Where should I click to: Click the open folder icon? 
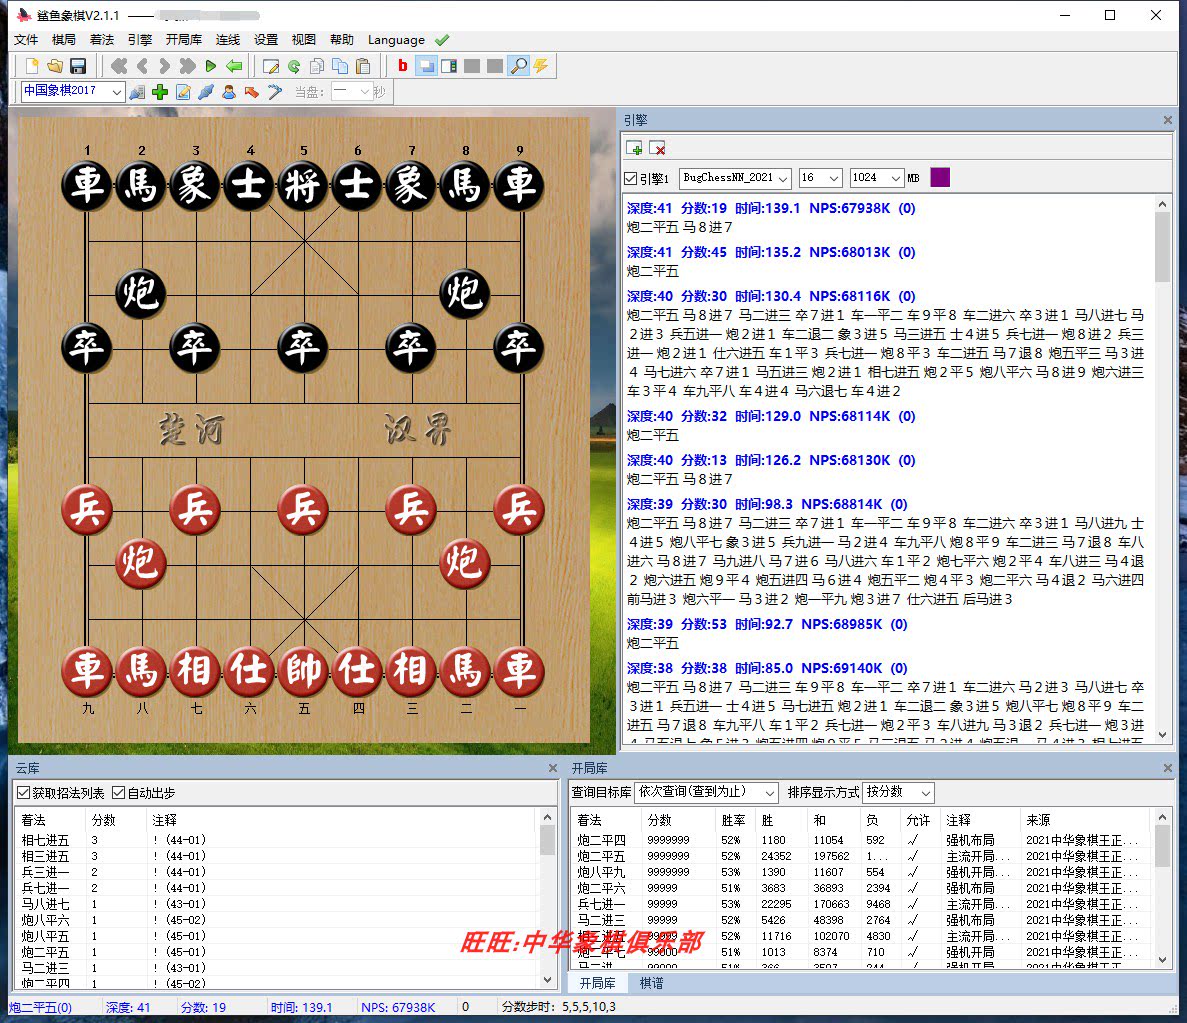55,66
